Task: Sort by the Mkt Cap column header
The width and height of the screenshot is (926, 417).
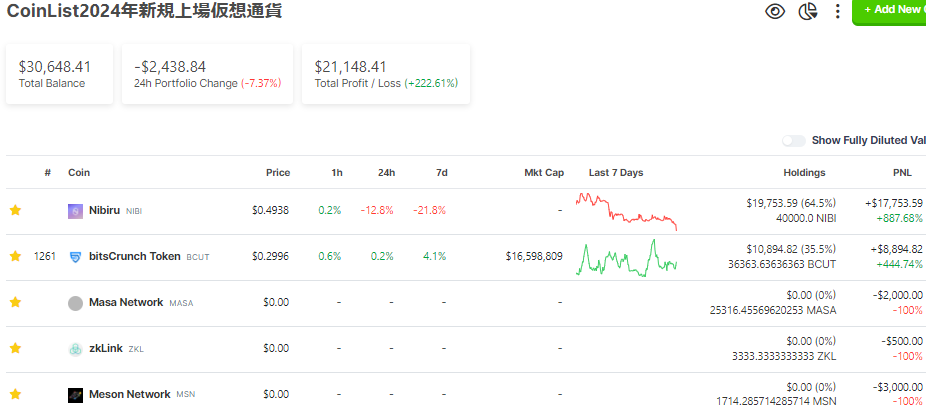Action: 544,172
